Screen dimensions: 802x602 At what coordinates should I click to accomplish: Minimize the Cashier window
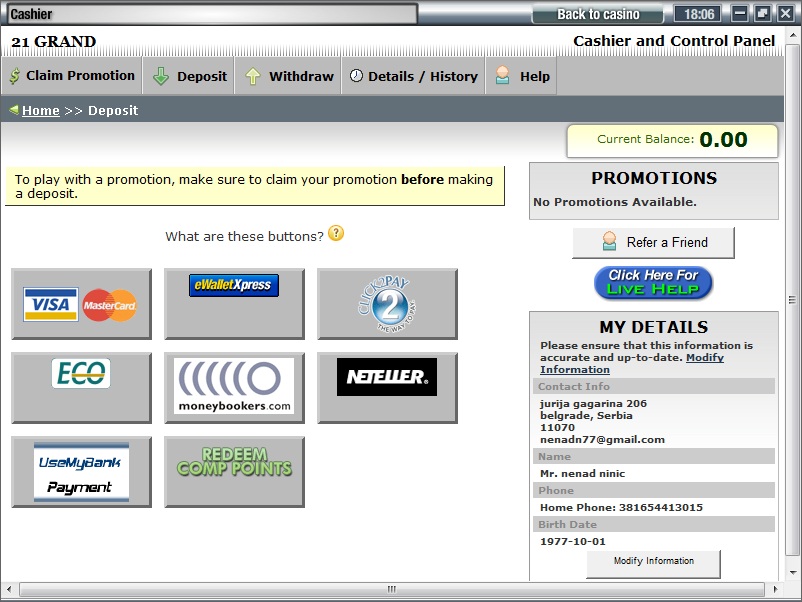(x=740, y=13)
